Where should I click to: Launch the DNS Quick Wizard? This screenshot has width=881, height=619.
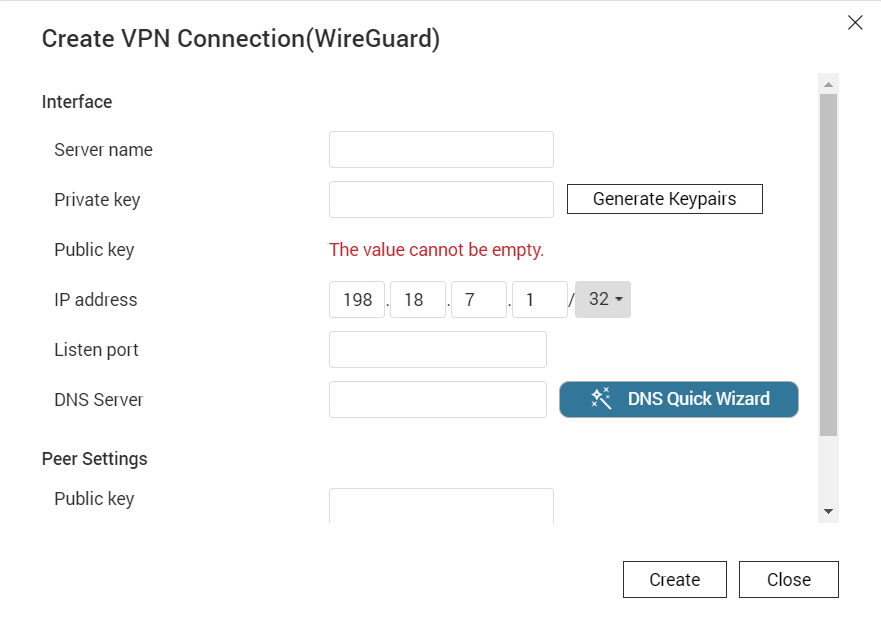click(679, 399)
